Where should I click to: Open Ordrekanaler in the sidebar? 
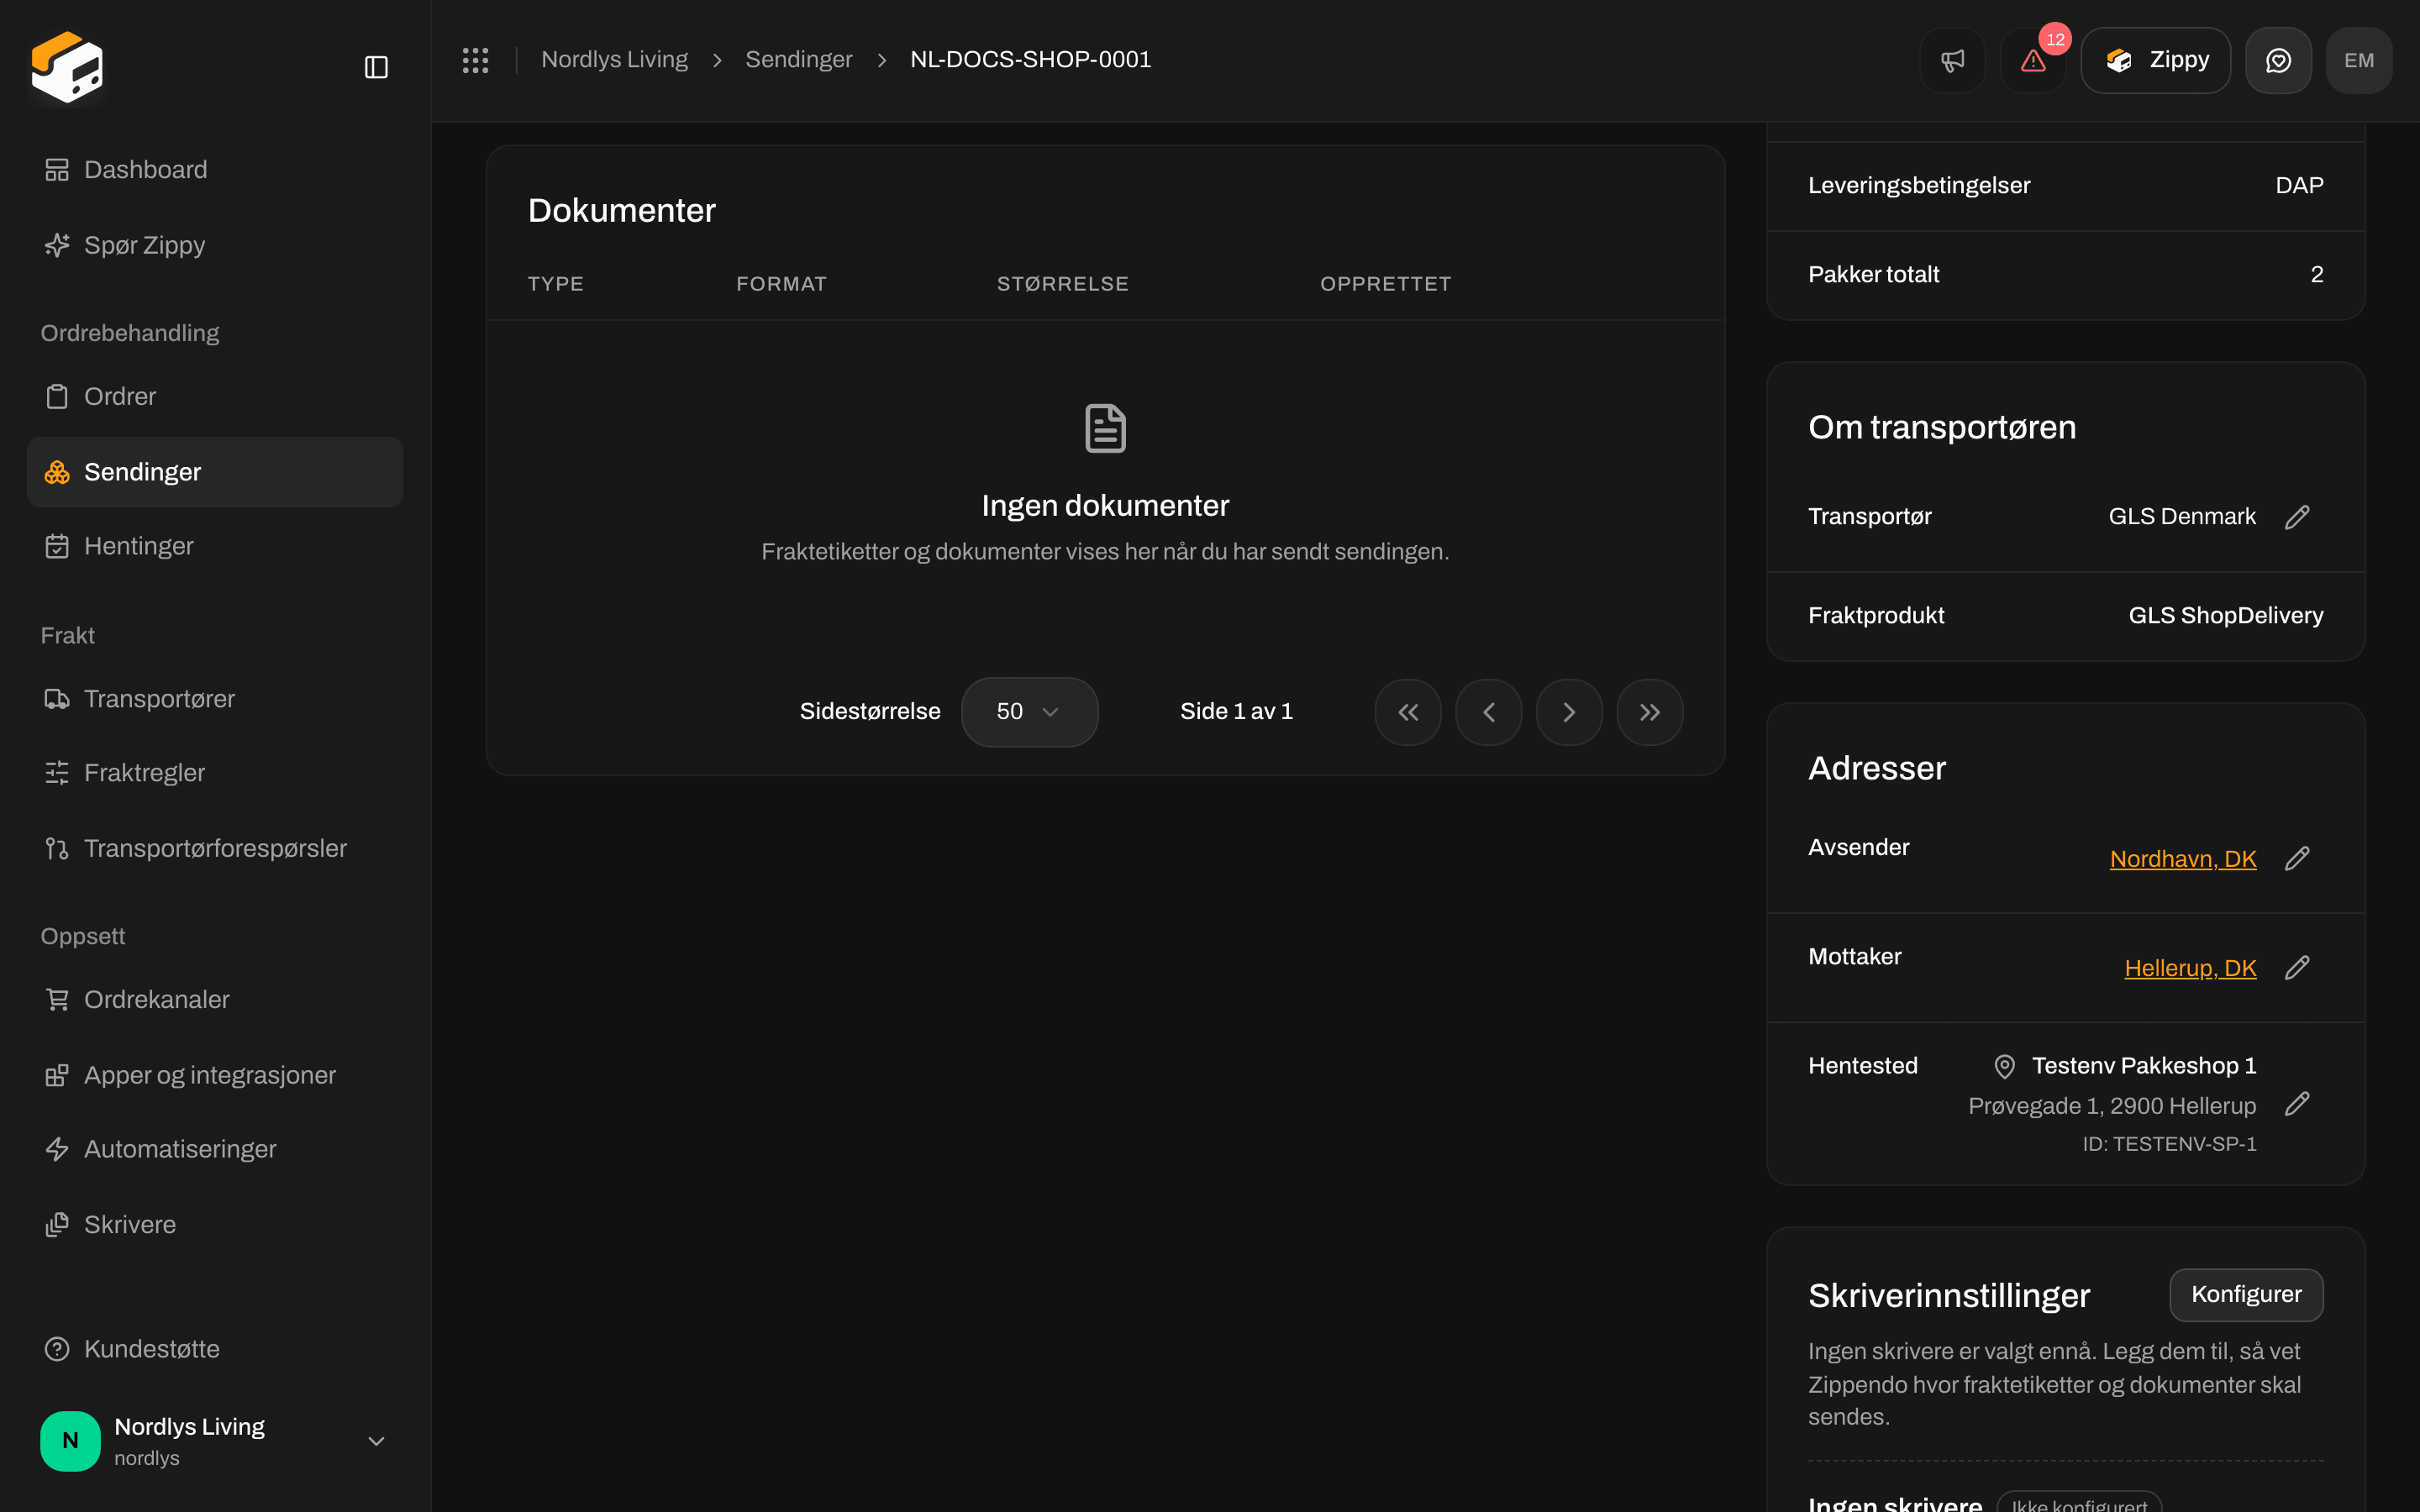tap(215, 999)
